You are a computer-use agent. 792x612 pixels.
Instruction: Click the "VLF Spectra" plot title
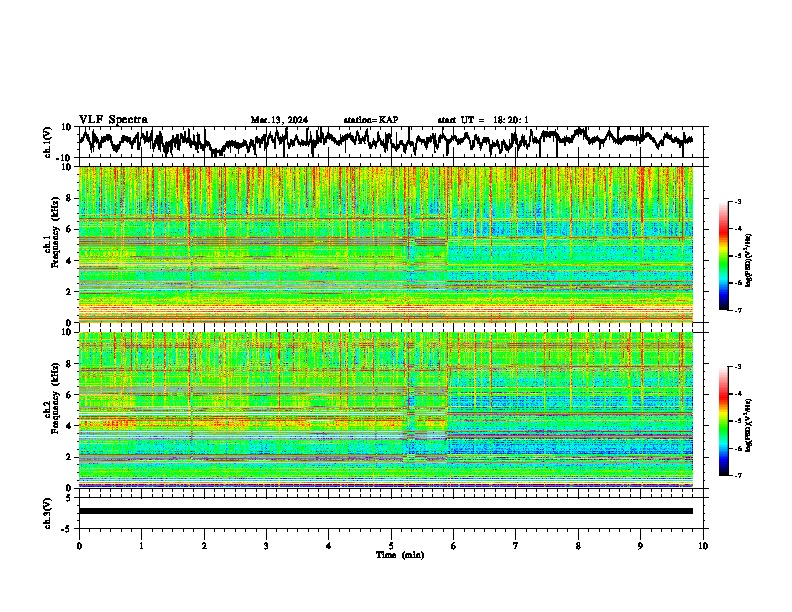pyautogui.click(x=113, y=120)
